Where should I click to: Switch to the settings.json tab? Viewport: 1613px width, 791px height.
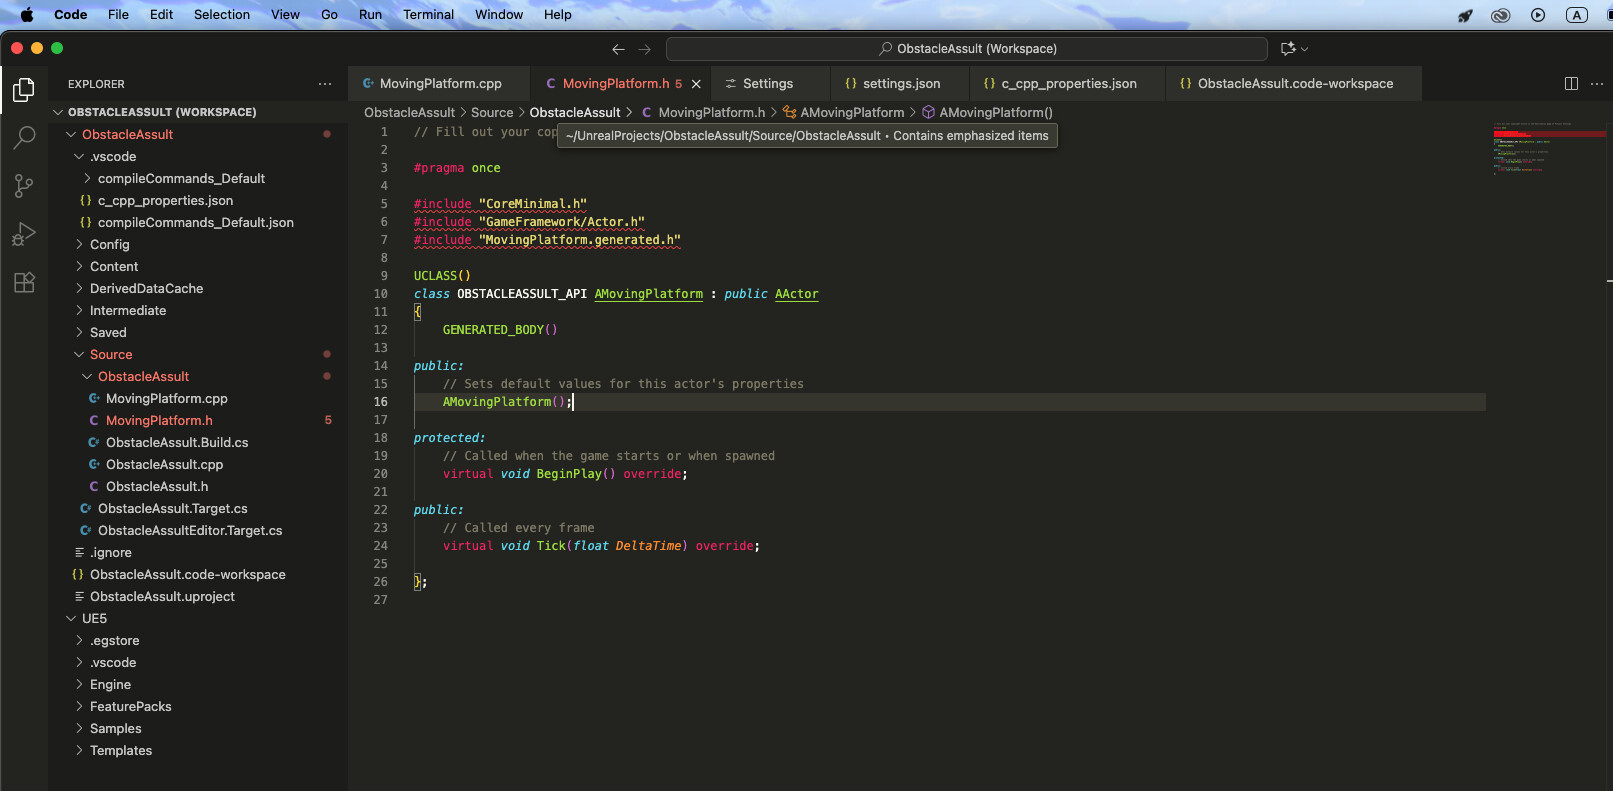(x=900, y=84)
